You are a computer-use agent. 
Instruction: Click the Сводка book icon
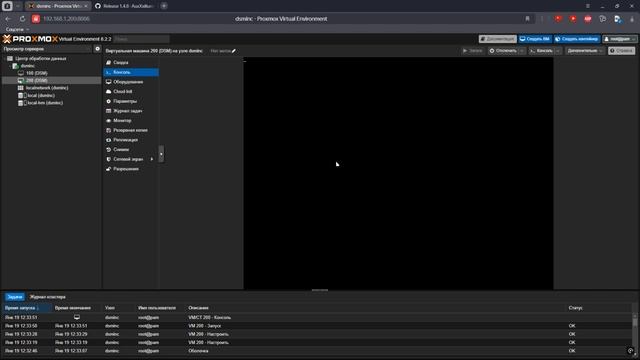(x=109, y=62)
